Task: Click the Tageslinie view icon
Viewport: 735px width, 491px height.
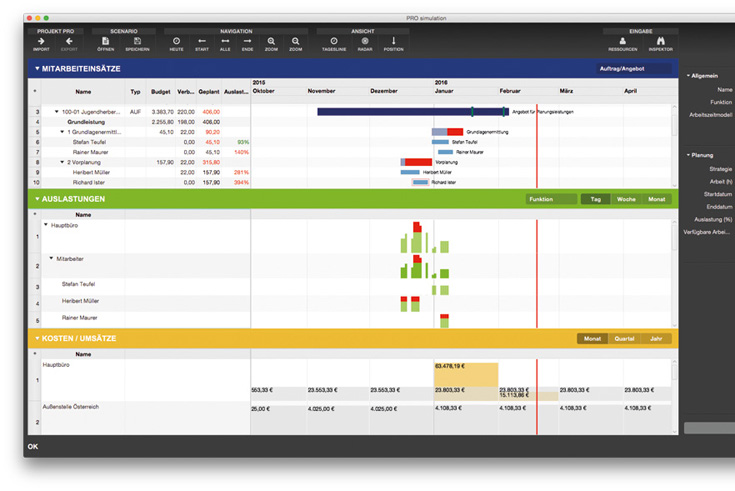Action: point(333,41)
